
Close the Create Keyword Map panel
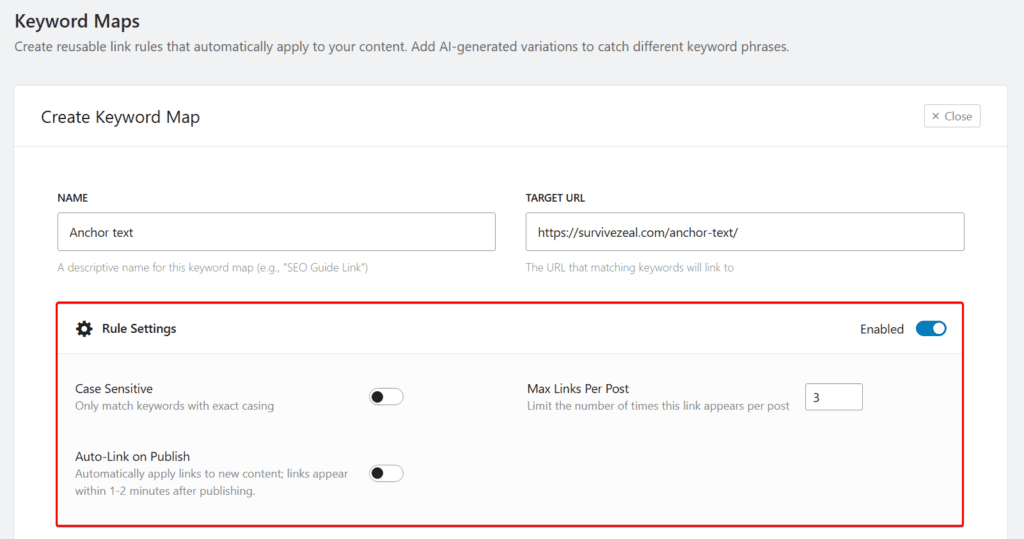tap(951, 116)
